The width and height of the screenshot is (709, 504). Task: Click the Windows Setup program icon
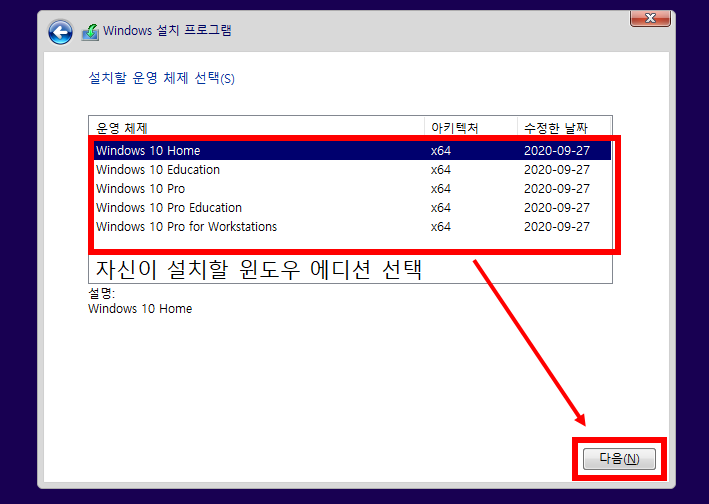click(x=90, y=32)
